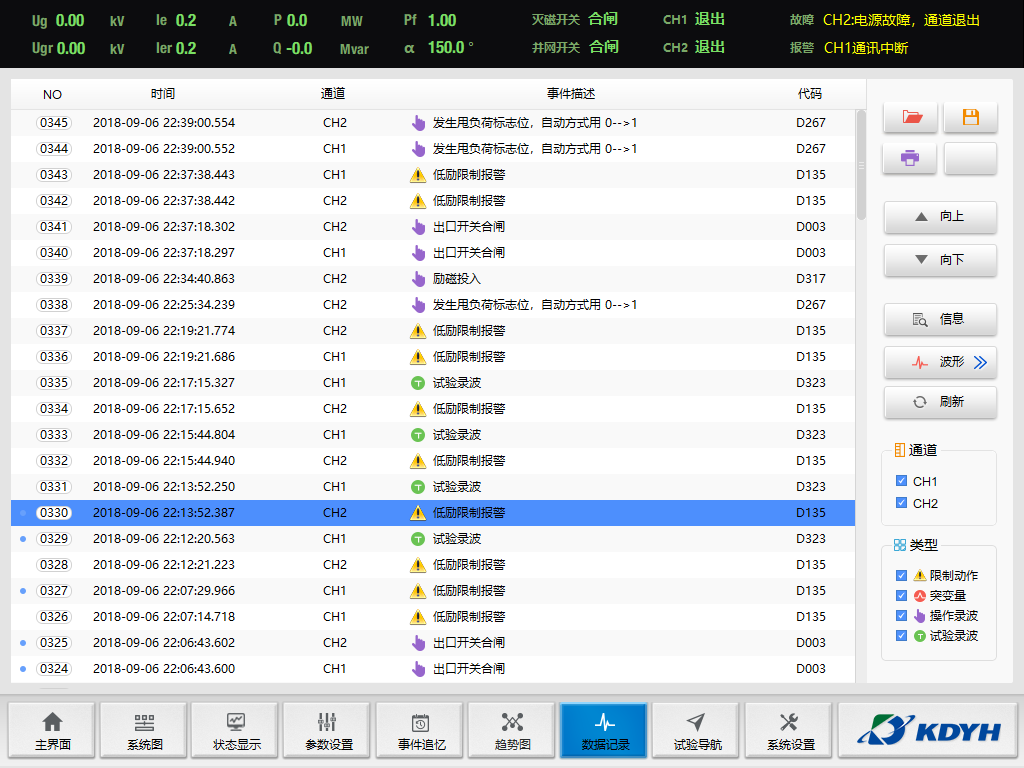Uncheck the CH2 channel checkbox
The image size is (1024, 768).
[902, 503]
